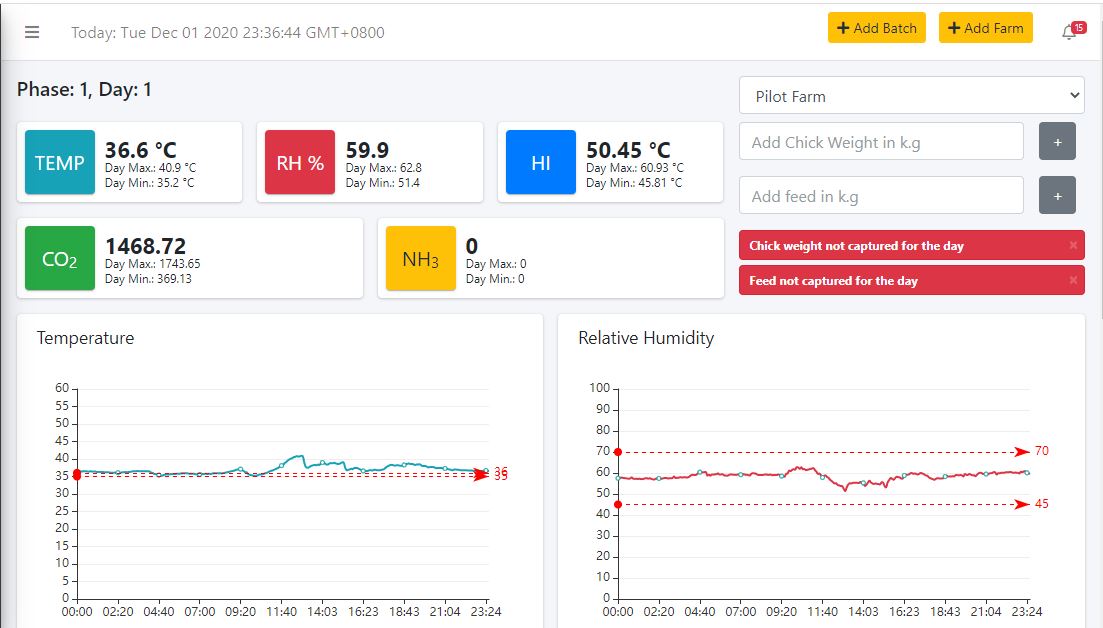Expand the Pilot Farm dropdown
The image size is (1103, 628).
911,96
